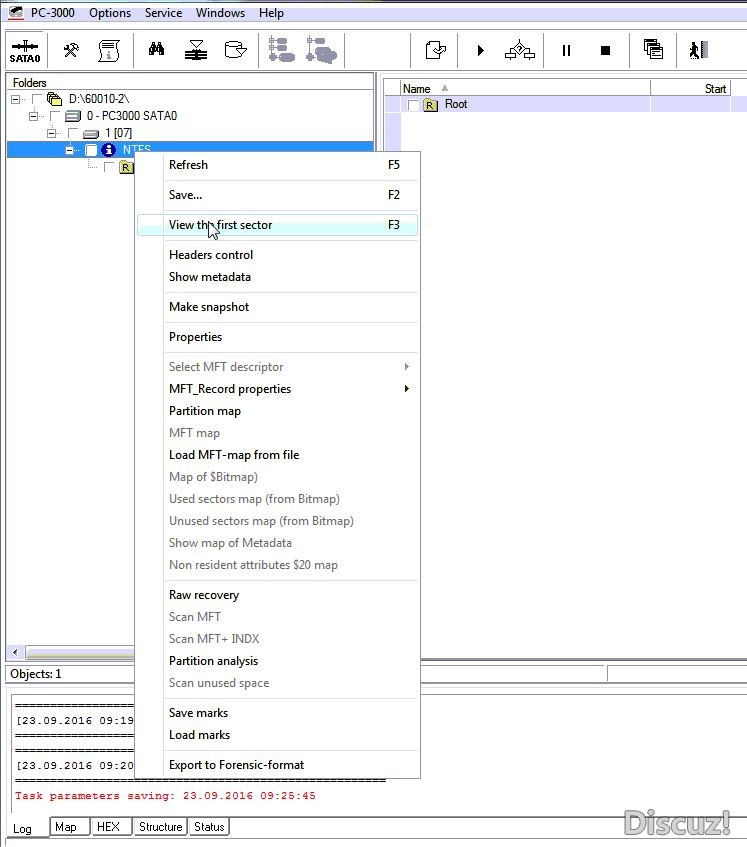Pause the running task
Image resolution: width=747 pixels, height=847 pixels.
566,50
